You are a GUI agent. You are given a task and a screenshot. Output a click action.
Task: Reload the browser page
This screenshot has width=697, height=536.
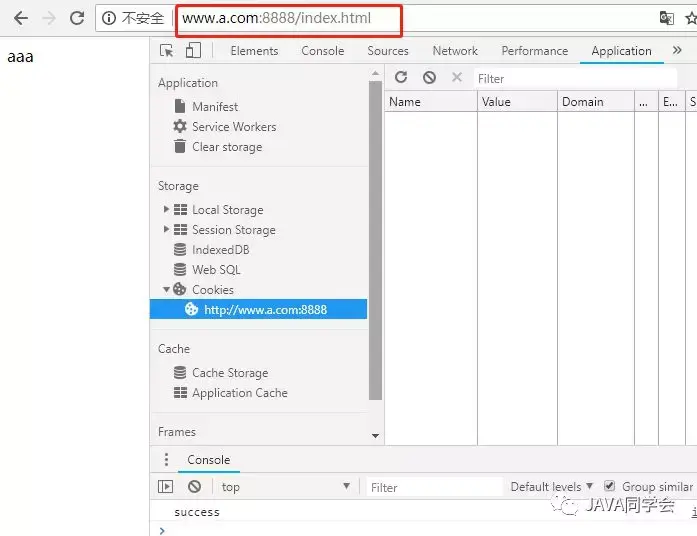pos(77,18)
